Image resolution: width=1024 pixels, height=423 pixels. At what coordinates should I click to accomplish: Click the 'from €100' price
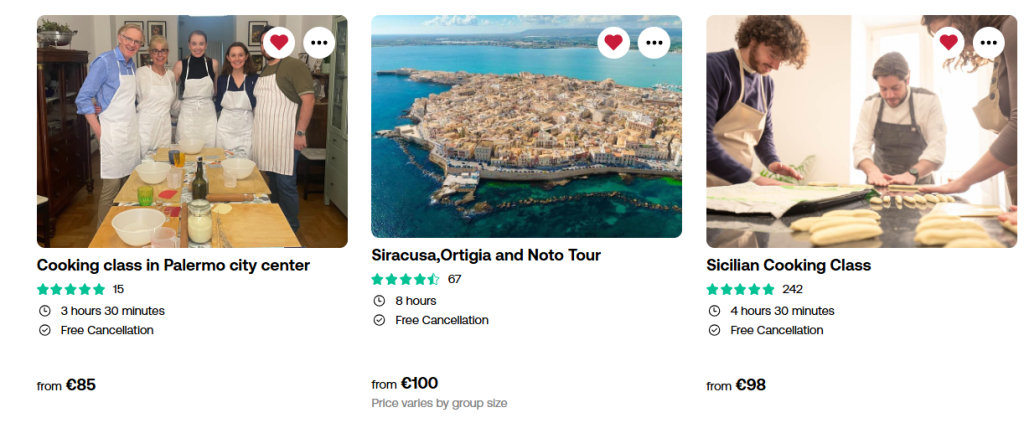click(x=405, y=383)
